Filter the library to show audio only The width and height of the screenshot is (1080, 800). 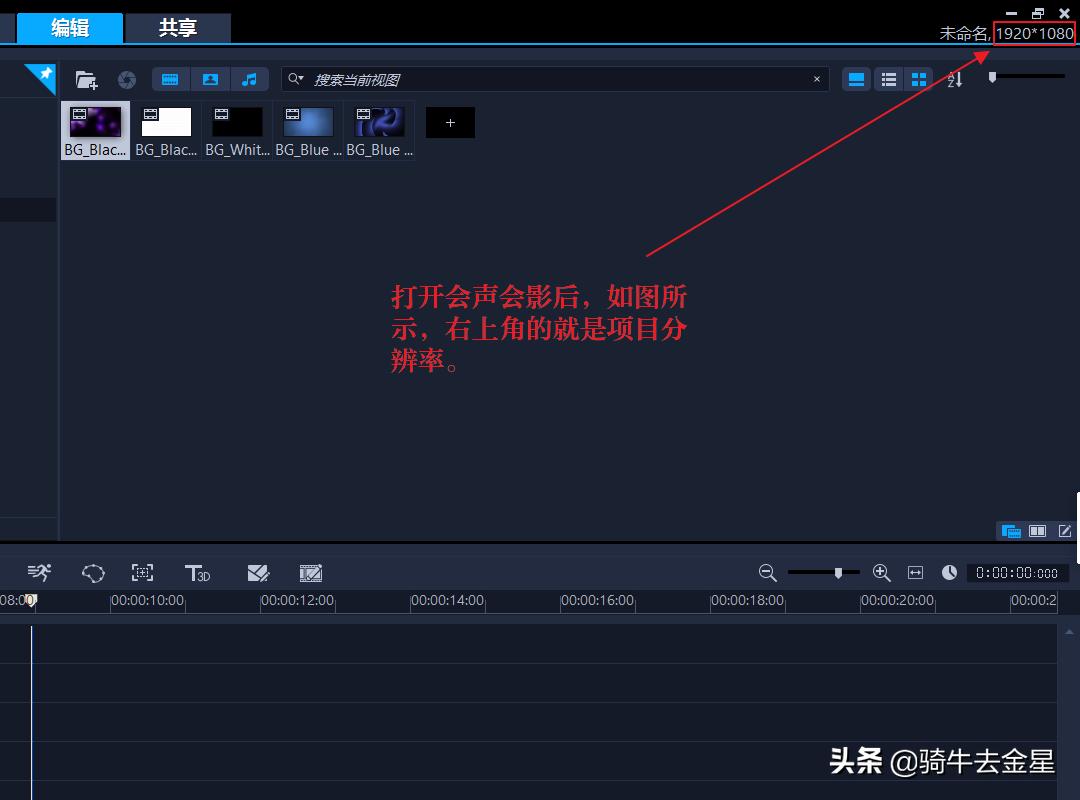tap(249, 79)
